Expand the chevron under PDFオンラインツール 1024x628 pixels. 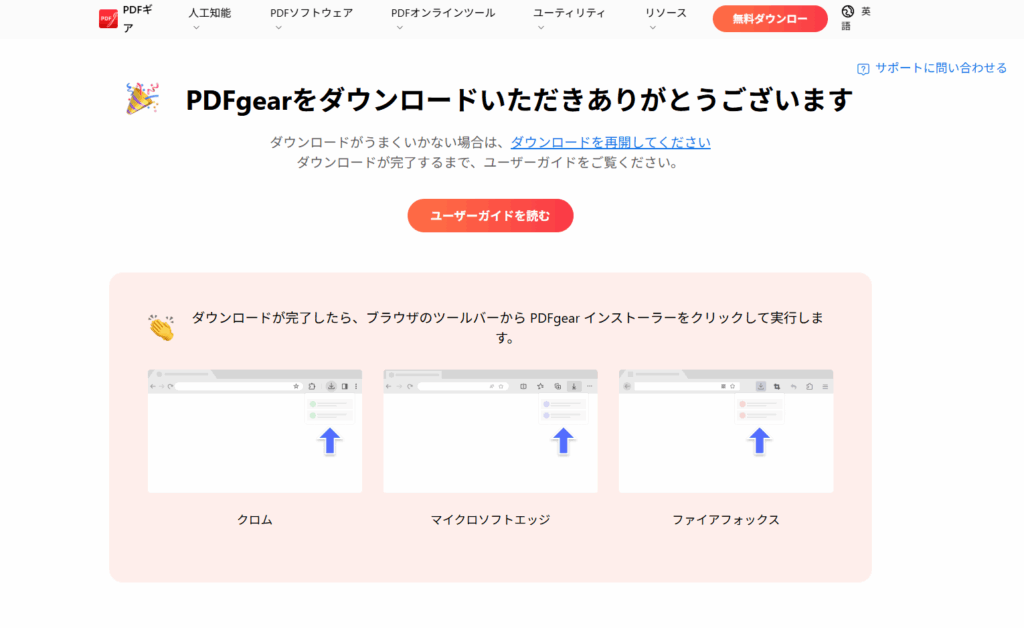[x=400, y=28]
